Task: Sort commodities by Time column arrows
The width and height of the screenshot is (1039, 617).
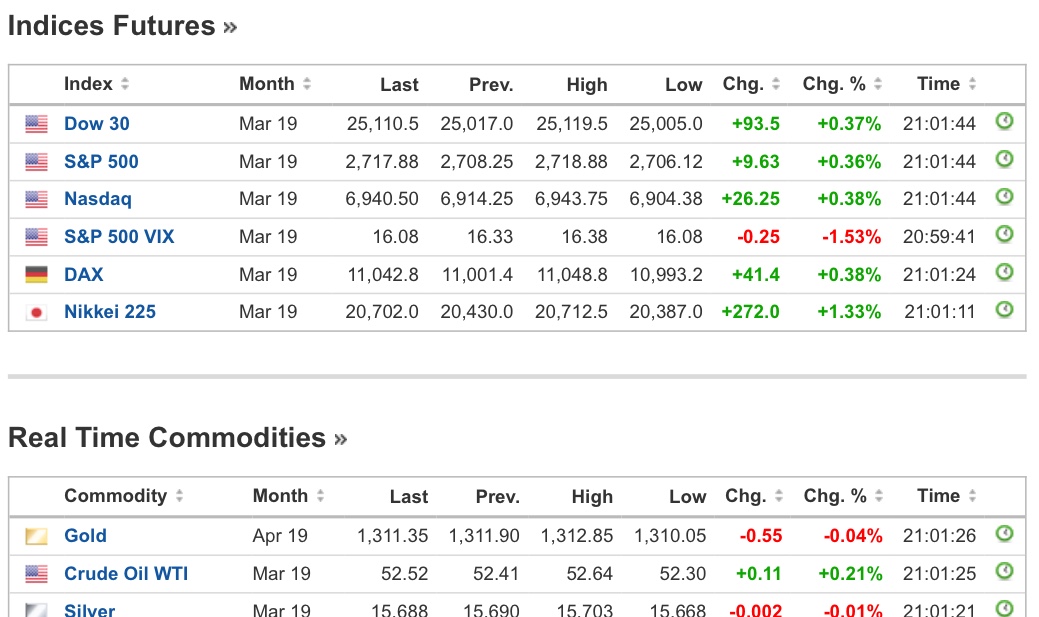Action: [x=972, y=497]
